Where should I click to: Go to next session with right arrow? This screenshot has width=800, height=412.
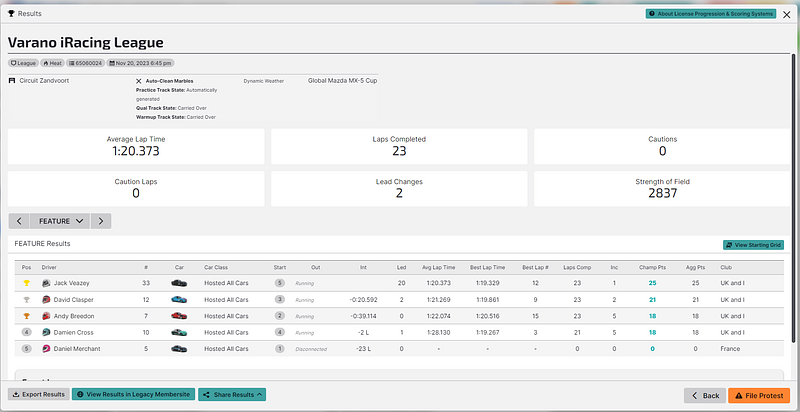click(101, 221)
